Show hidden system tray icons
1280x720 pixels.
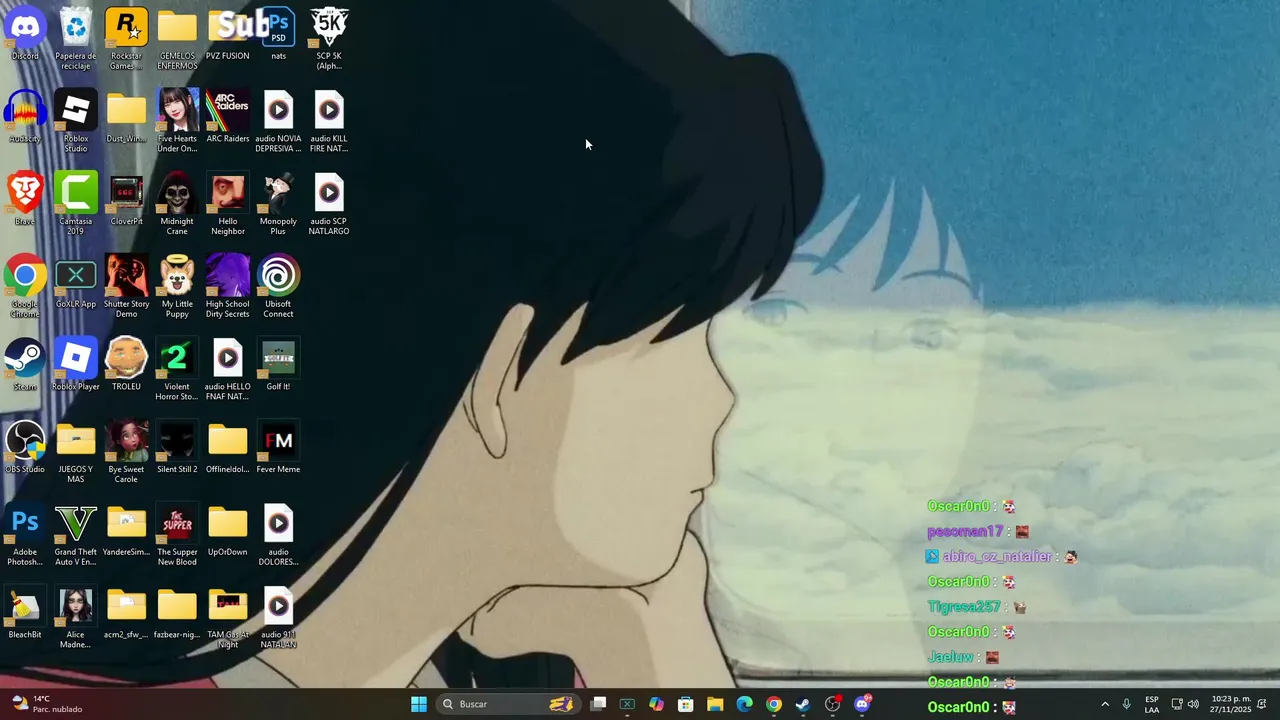pos(1105,704)
